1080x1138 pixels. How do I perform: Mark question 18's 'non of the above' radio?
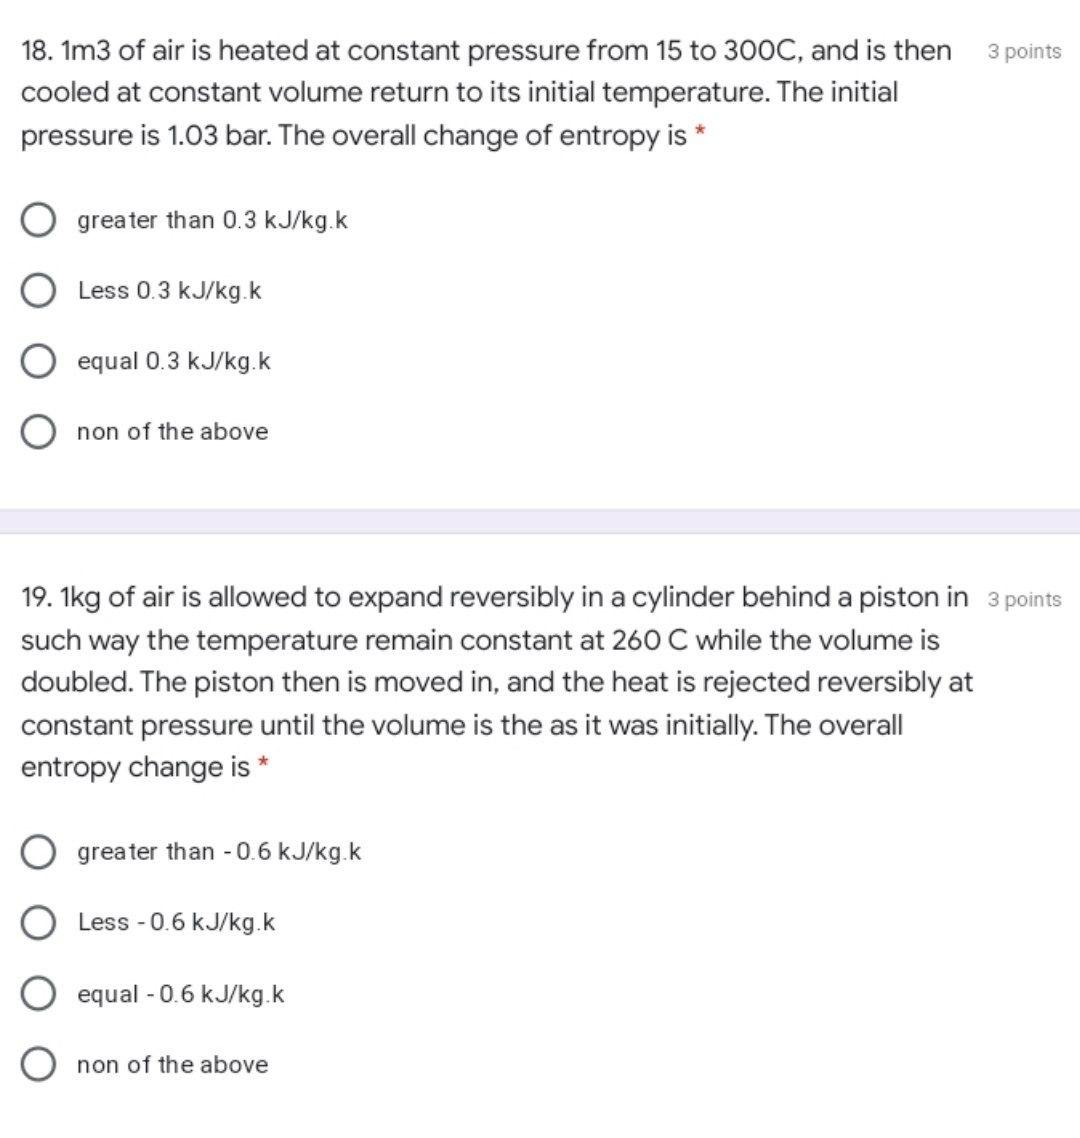pos(38,432)
